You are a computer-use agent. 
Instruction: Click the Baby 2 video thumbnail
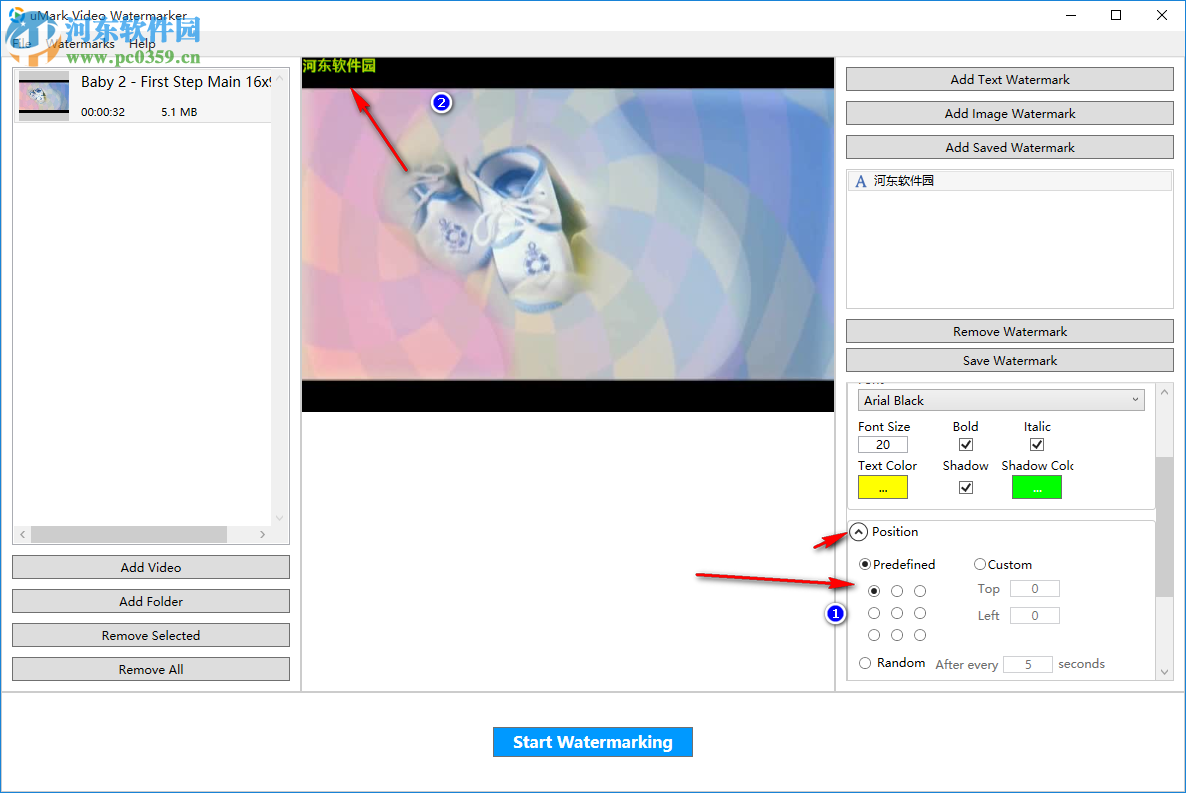click(43, 97)
